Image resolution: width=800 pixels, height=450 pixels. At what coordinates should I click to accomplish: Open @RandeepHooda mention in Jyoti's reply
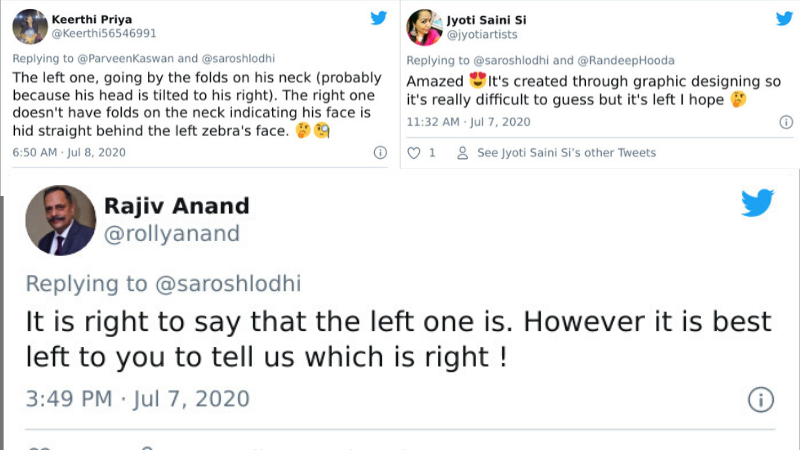point(629,60)
